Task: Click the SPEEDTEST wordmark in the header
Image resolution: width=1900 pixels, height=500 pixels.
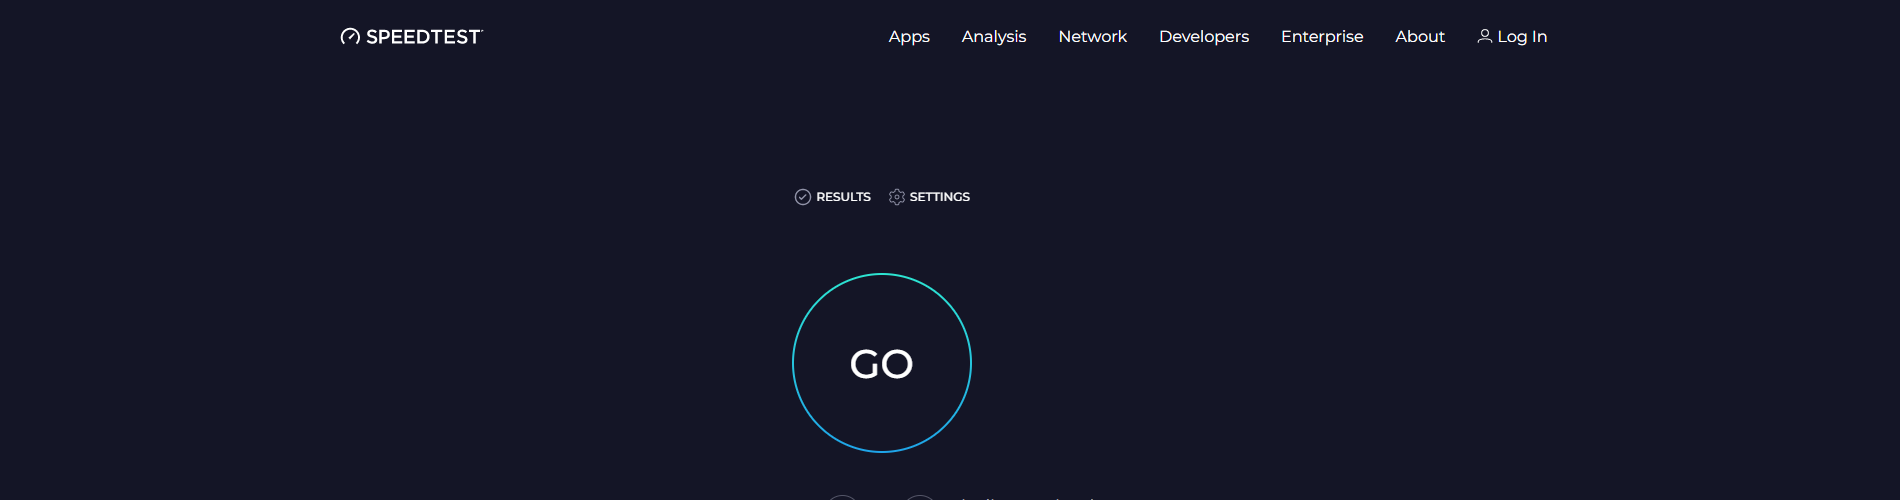Action: 424,37
